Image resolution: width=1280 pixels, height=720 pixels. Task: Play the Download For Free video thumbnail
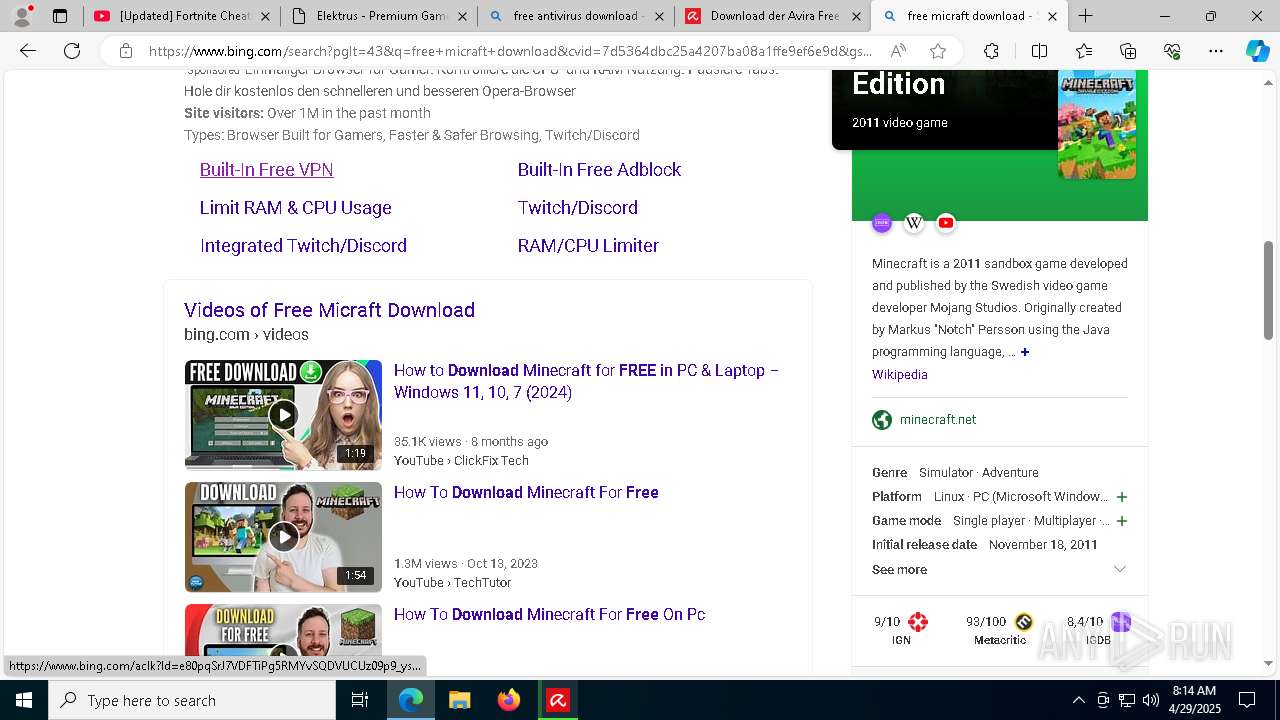(283, 632)
